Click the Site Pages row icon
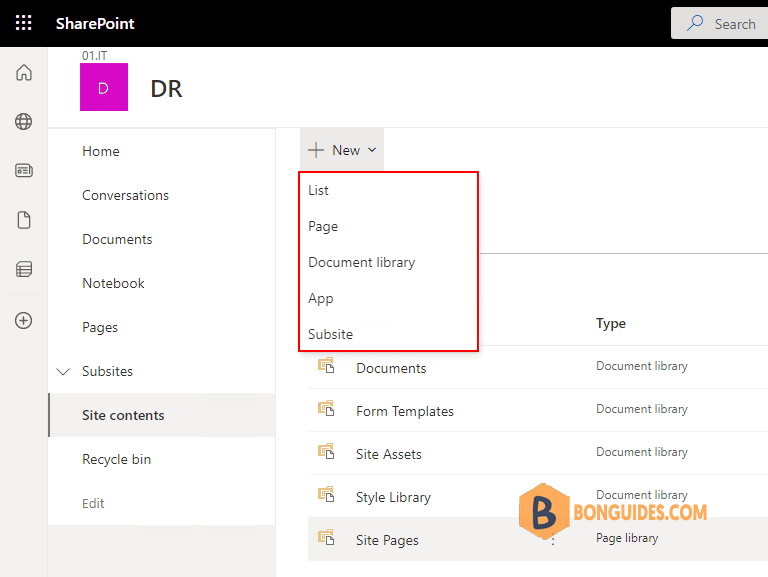The height and width of the screenshot is (577, 768). [326, 538]
